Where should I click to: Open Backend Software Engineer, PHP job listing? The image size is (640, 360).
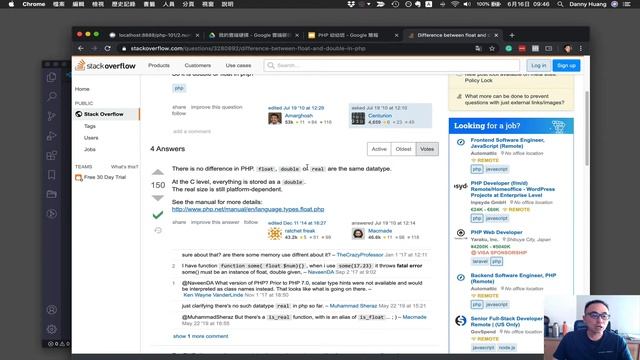coord(513,278)
